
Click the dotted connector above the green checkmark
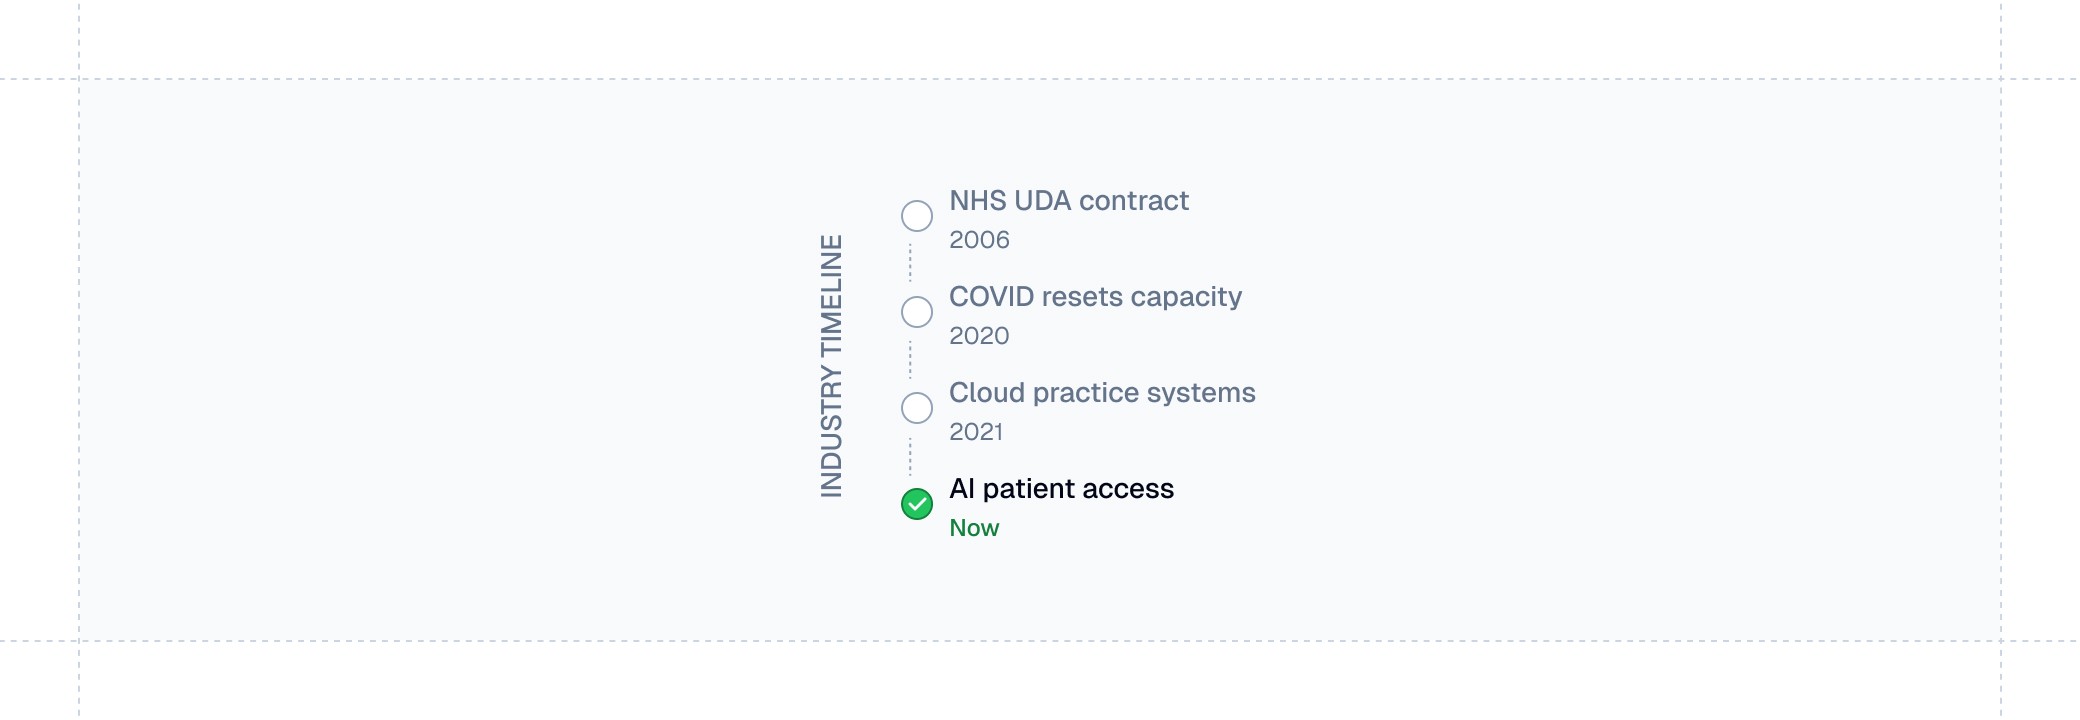(910, 455)
